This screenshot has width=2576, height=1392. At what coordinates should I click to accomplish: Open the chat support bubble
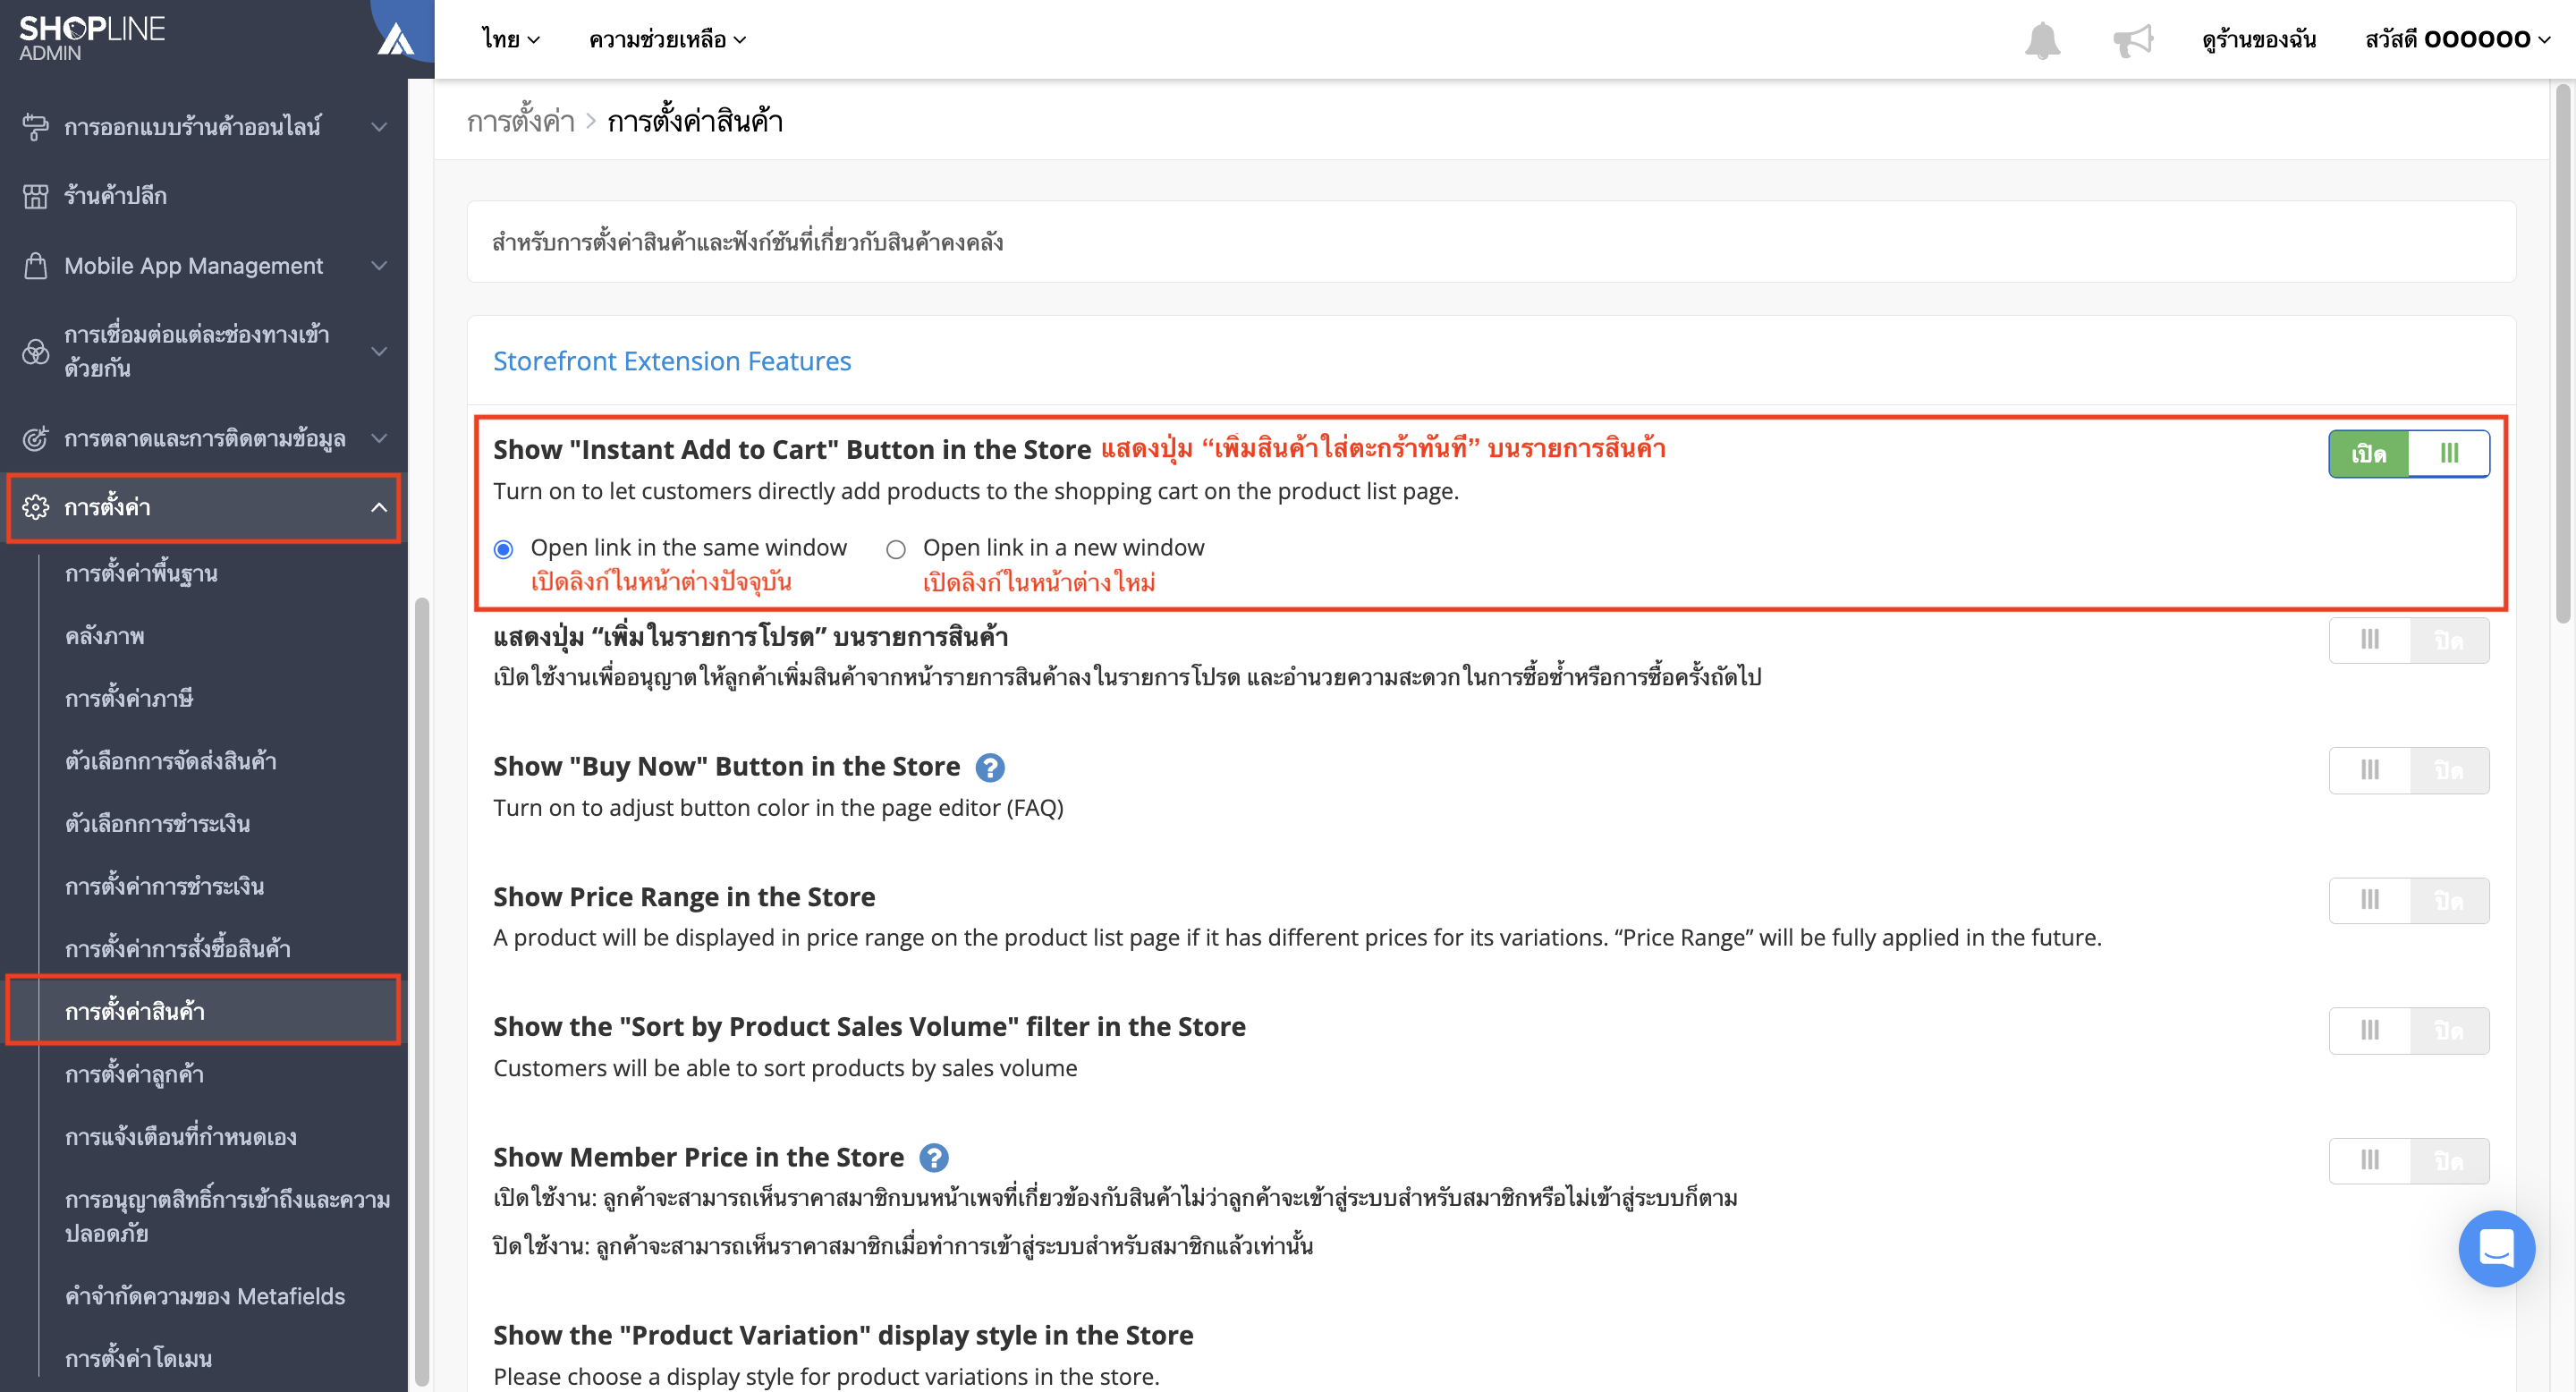point(2496,1248)
